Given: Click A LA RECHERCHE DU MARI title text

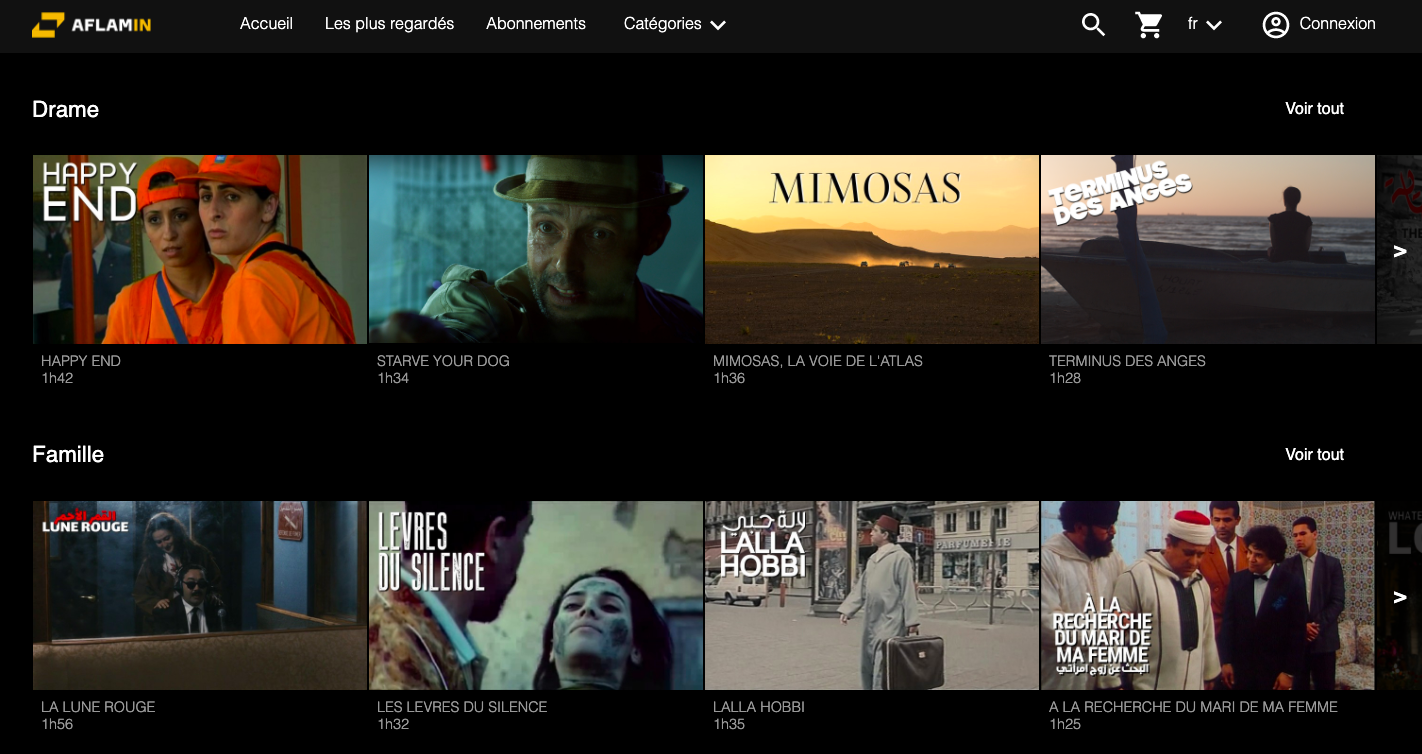Looking at the screenshot, I should click(1193, 707).
